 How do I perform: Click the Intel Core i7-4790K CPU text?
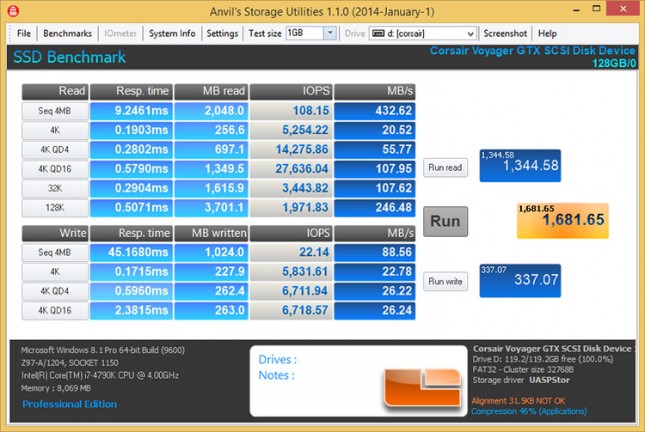[100, 375]
